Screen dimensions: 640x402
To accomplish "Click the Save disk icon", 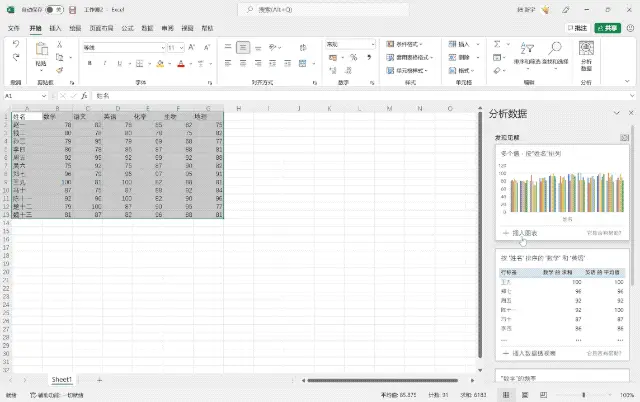I will click(73, 10).
